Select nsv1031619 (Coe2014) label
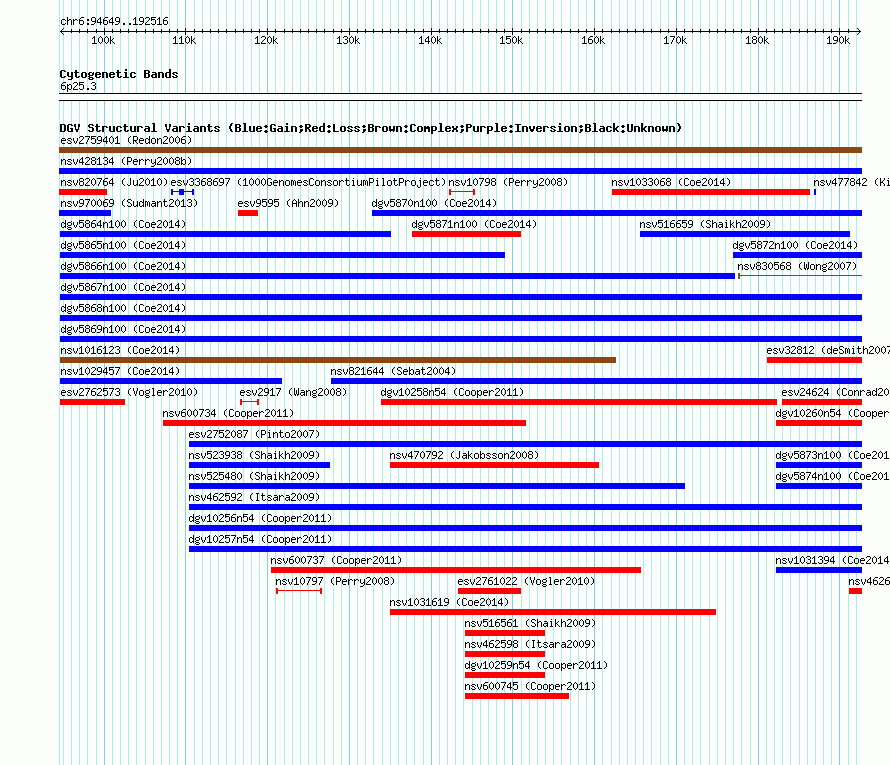Viewport: 890px width, 765px height. (449, 602)
